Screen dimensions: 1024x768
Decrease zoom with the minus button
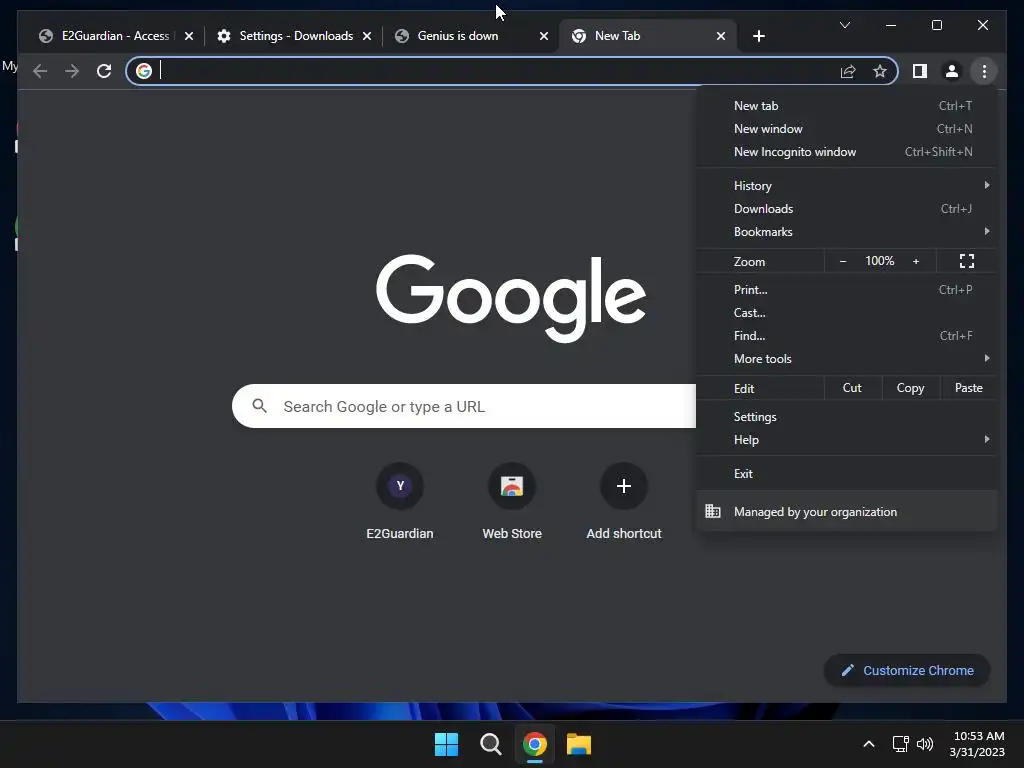[842, 261]
